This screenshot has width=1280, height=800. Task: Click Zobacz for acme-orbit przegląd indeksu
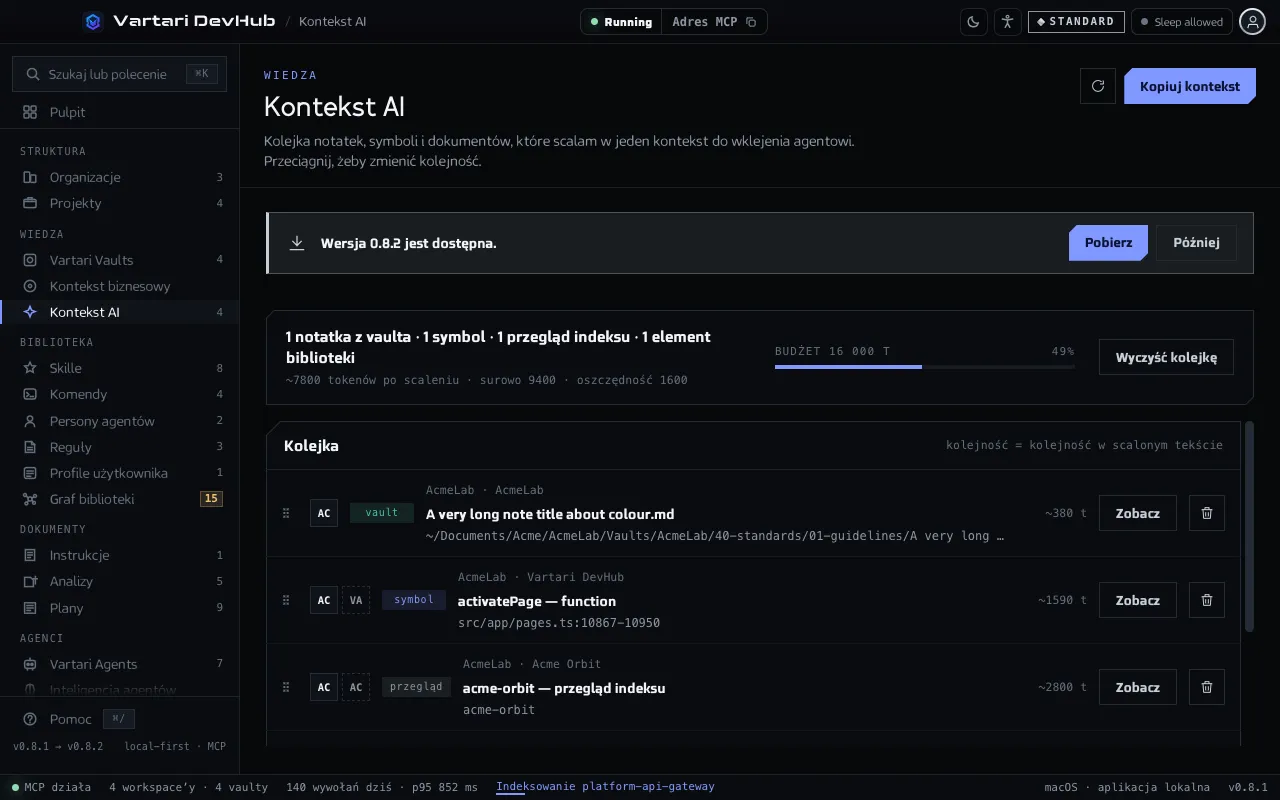1138,687
